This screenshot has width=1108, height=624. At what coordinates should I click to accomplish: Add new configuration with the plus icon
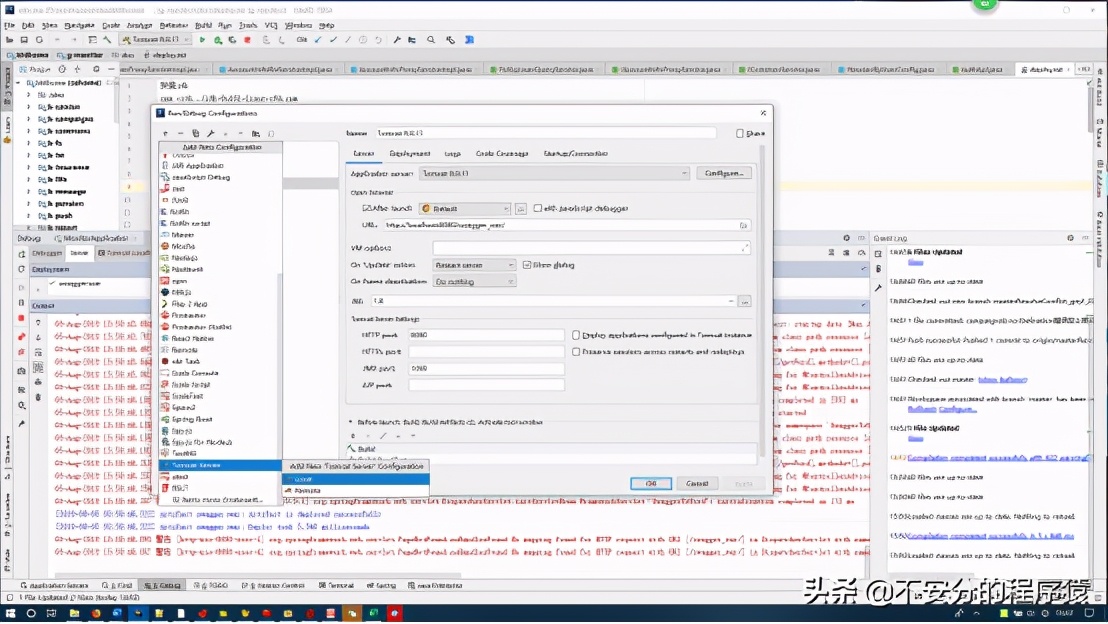pos(165,134)
